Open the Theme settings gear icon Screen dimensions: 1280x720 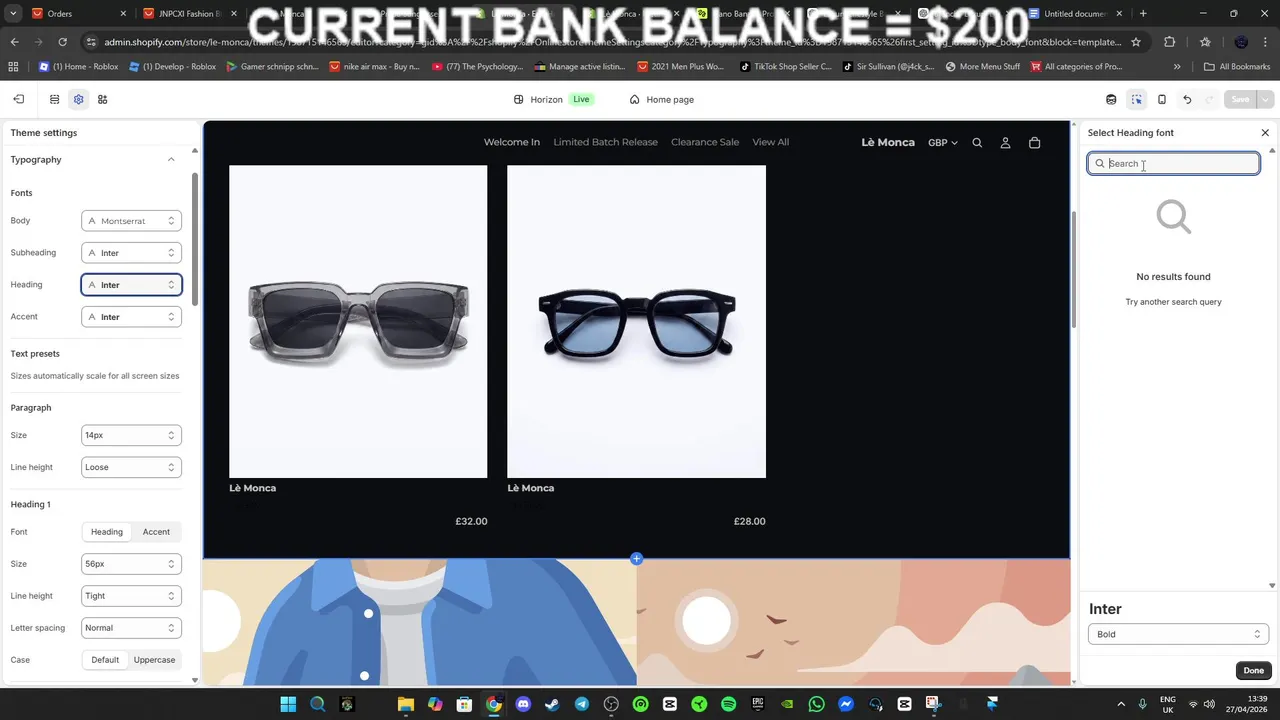[78, 99]
